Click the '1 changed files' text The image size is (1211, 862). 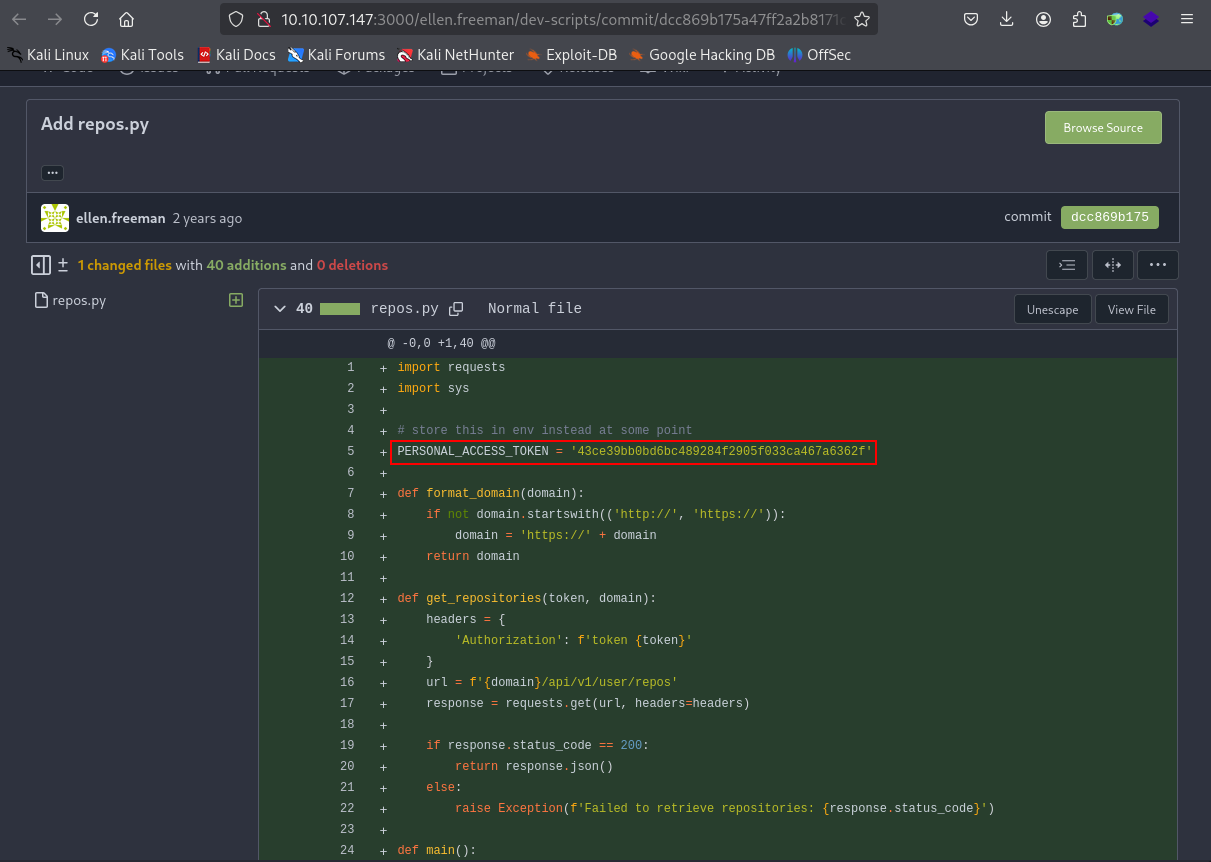[x=124, y=265]
